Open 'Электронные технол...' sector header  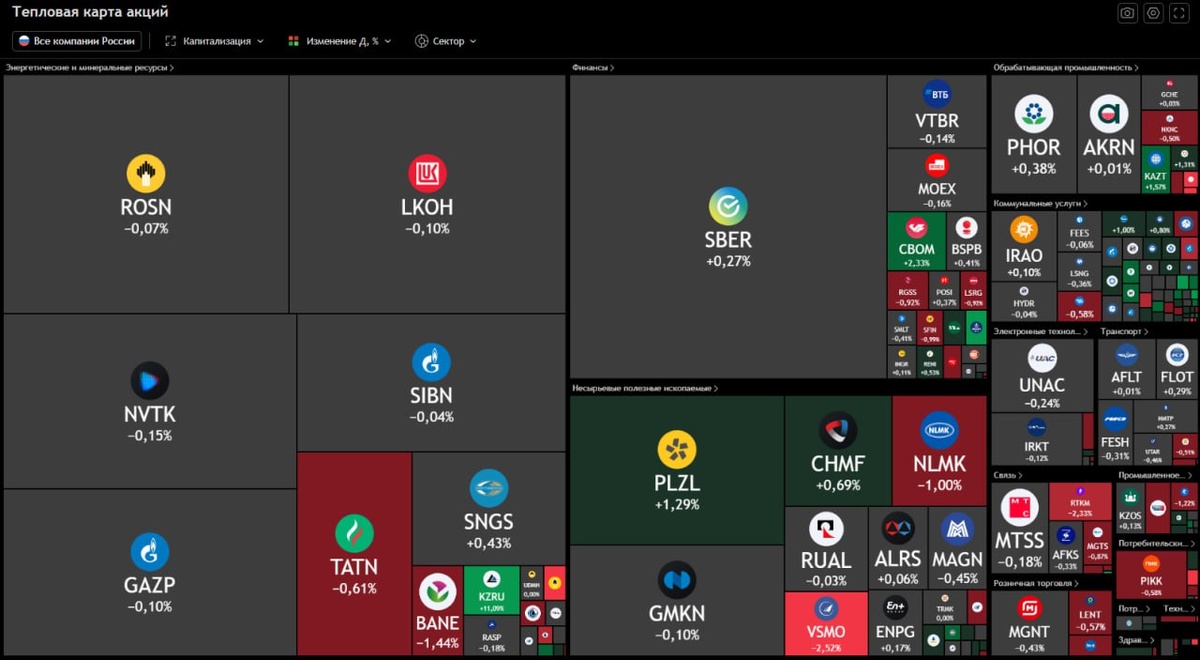point(1040,331)
